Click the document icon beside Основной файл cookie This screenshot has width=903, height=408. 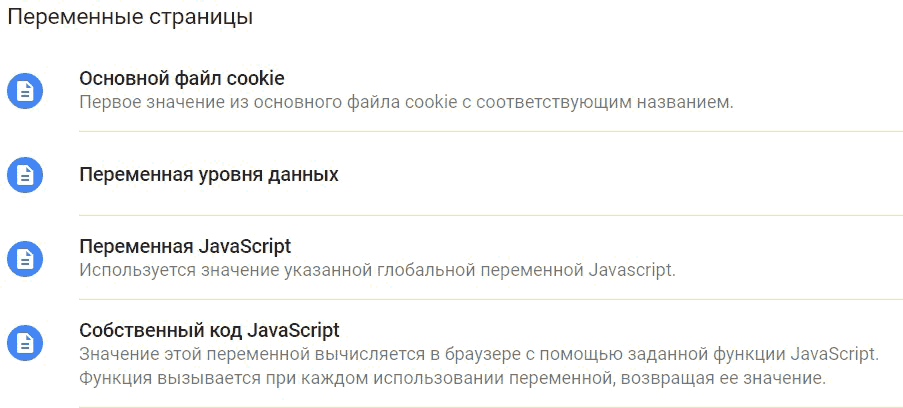[25, 91]
